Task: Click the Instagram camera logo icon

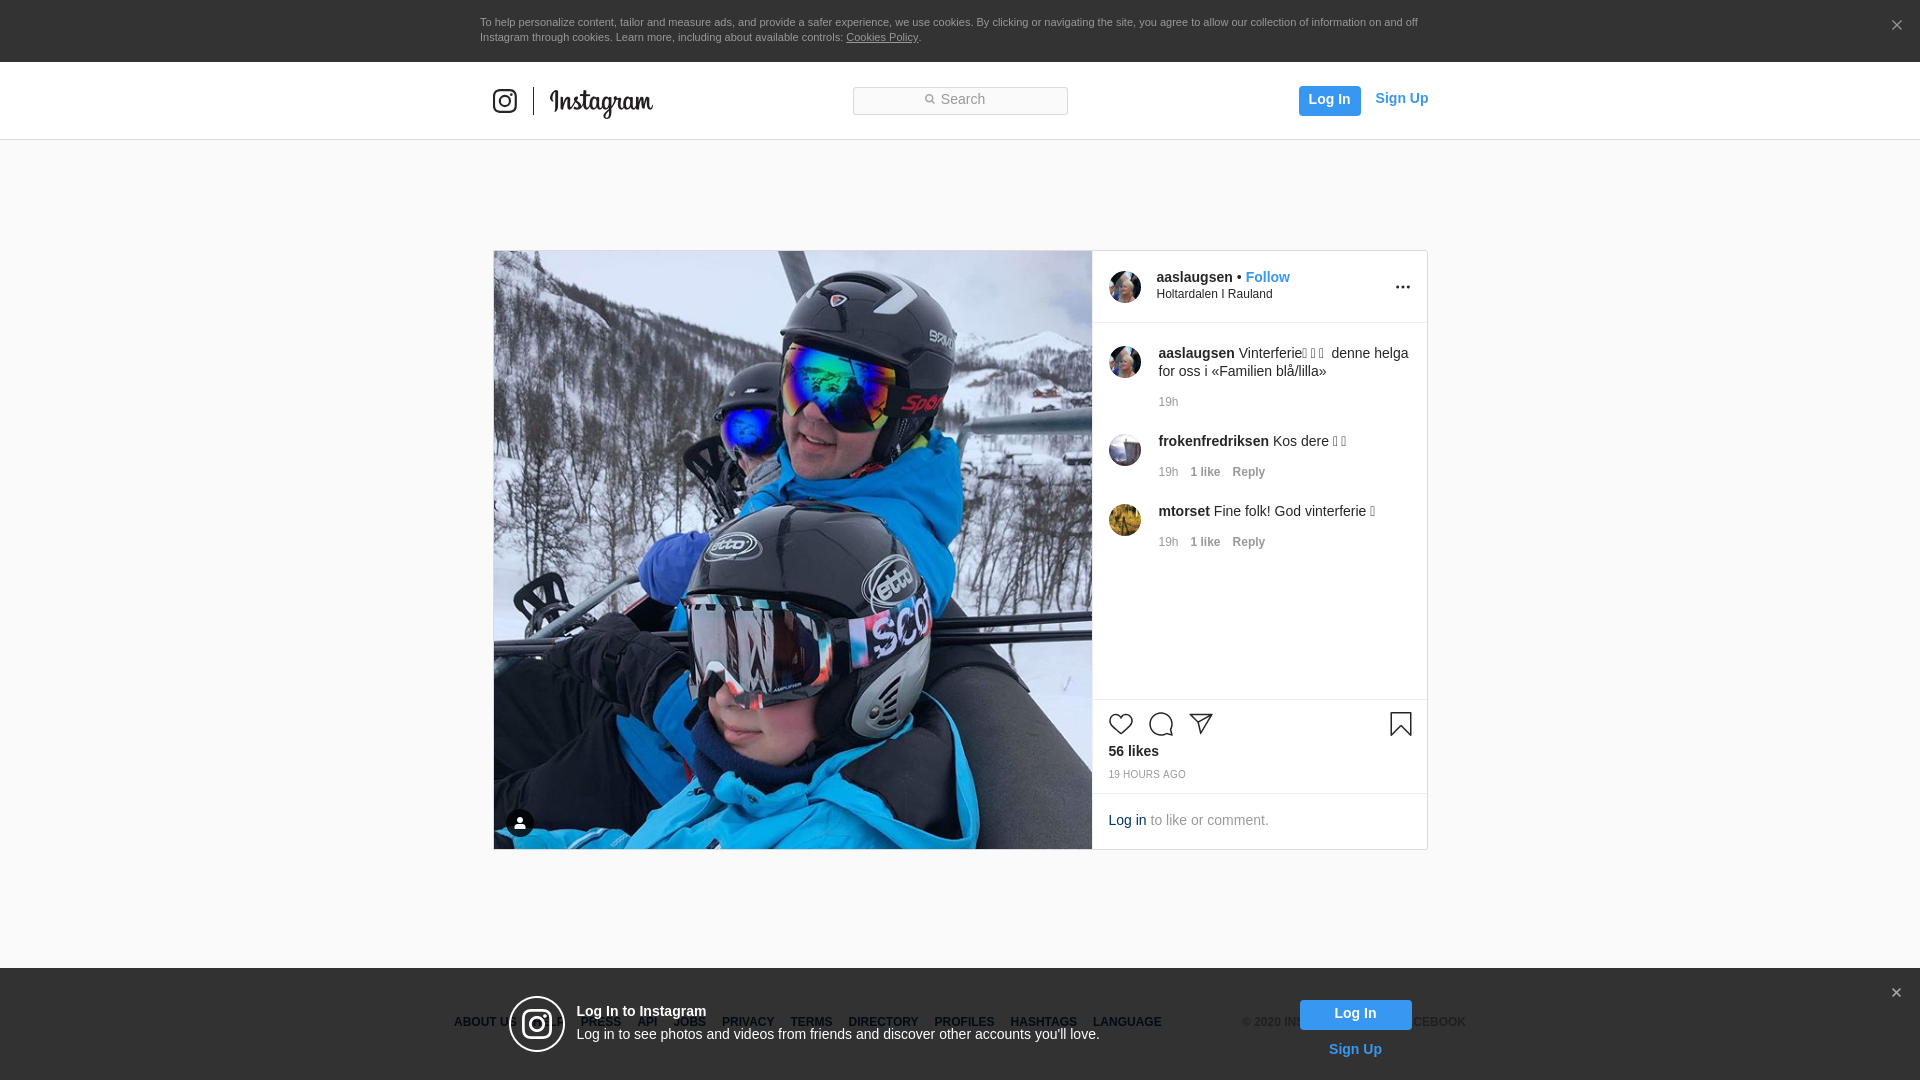Action: pos(504,101)
